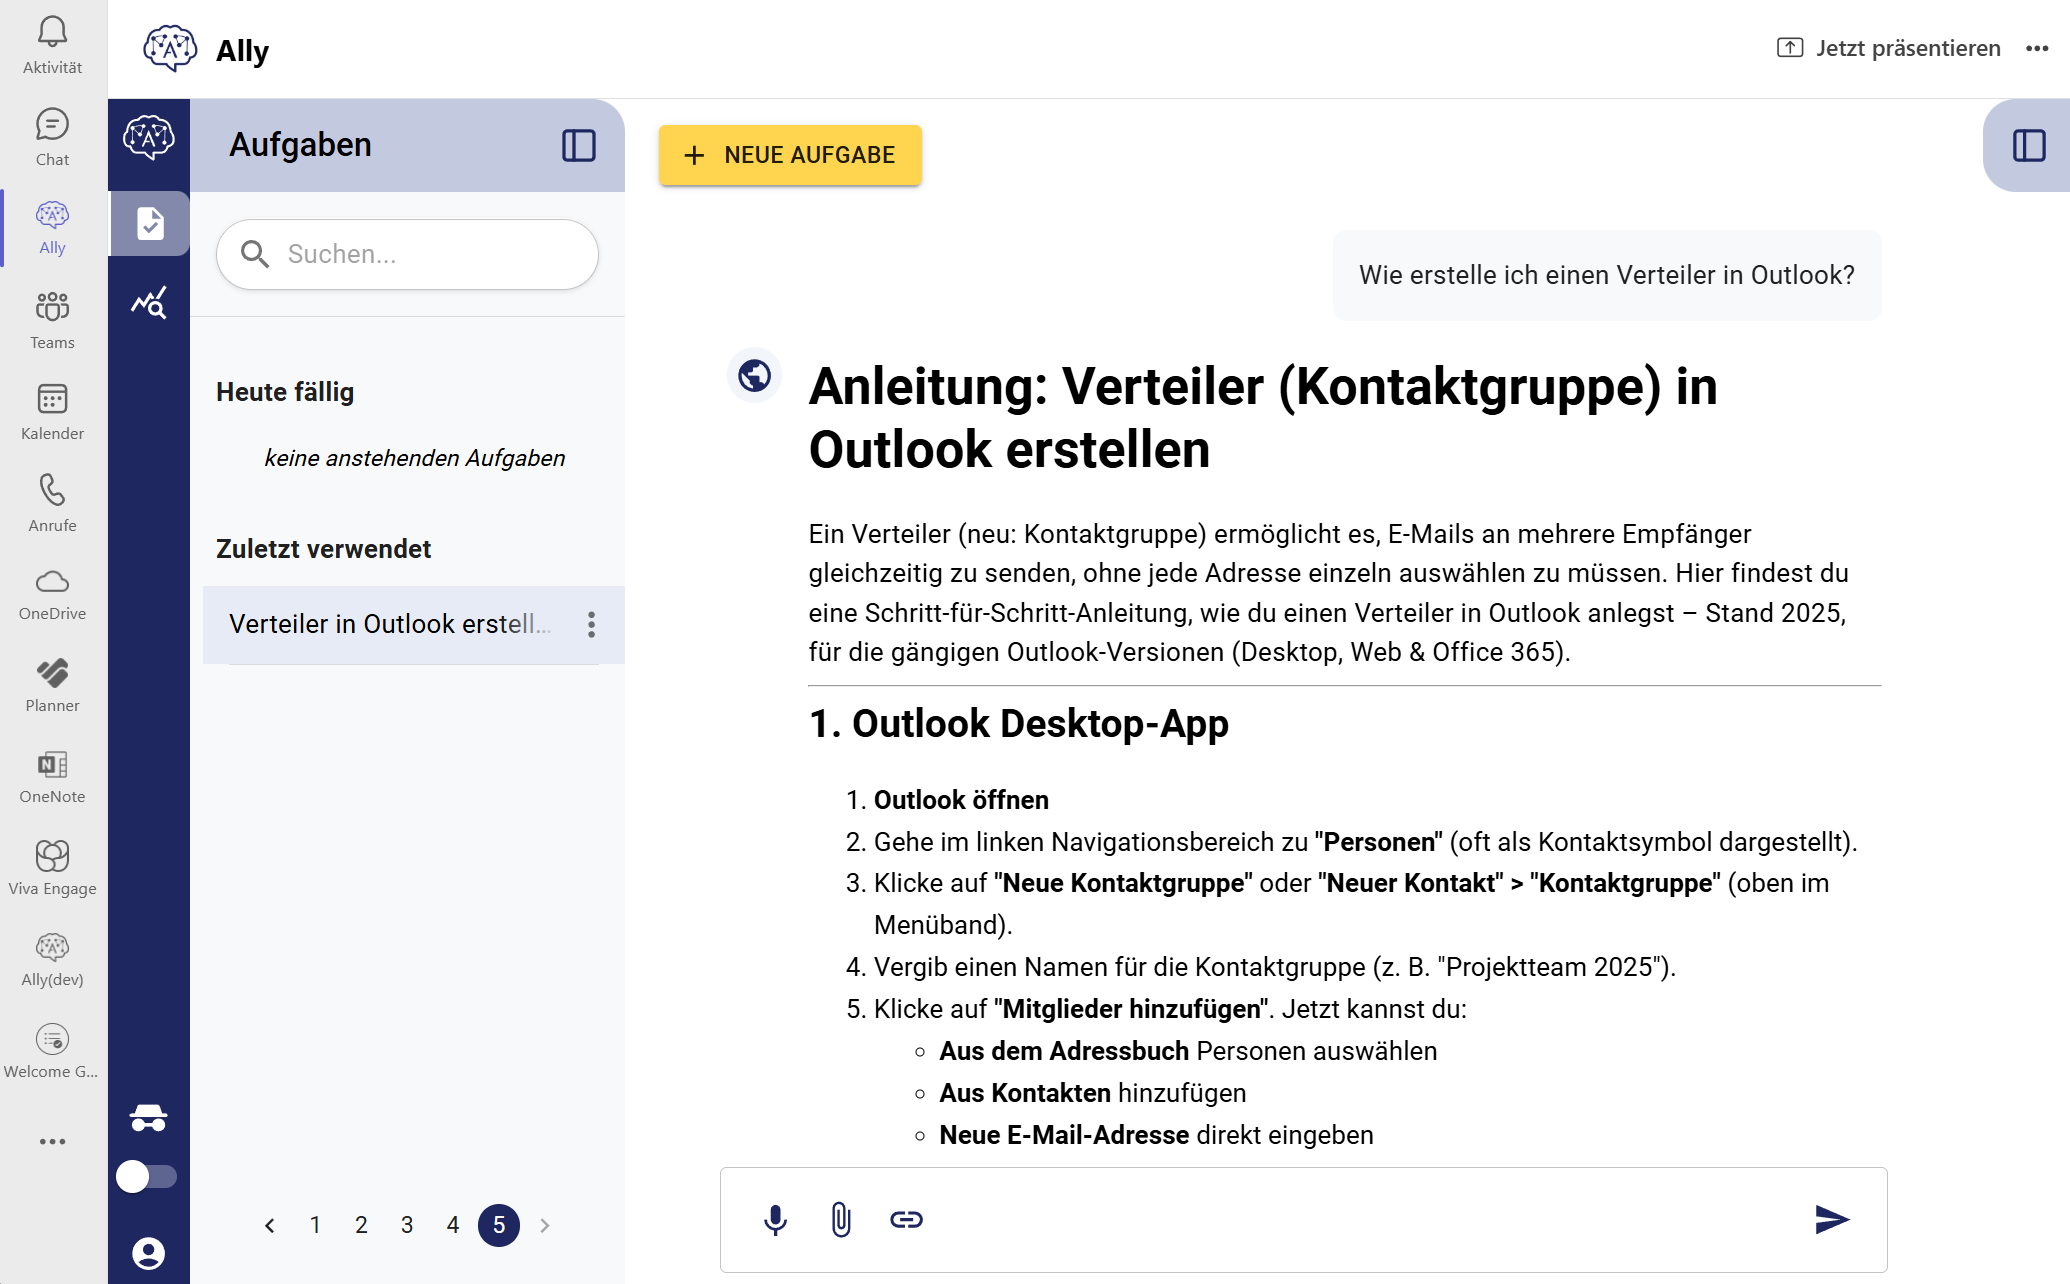The image size is (2070, 1284).
Task: Toggle the incognito mode switch
Action: pos(146,1176)
